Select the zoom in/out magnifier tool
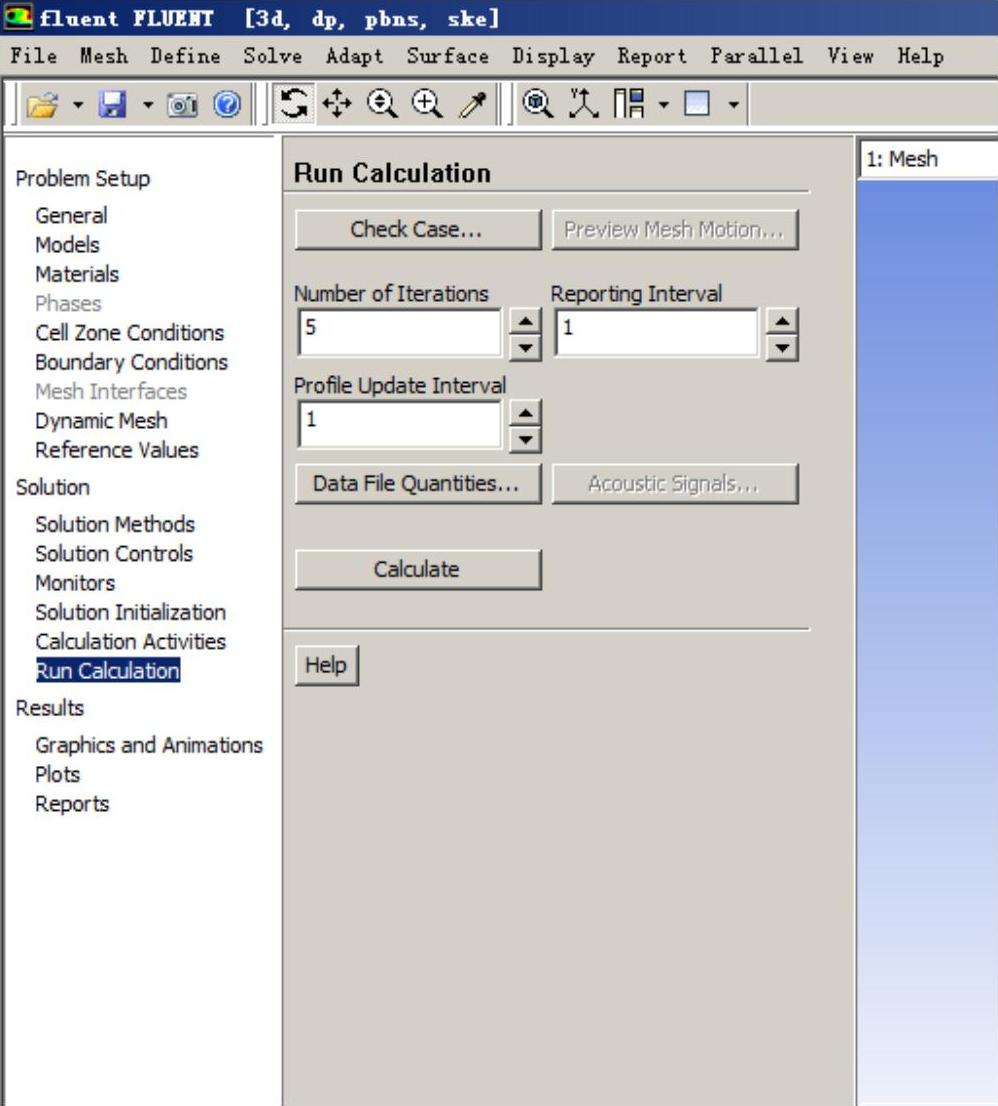The height and width of the screenshot is (1106, 998). 382,104
